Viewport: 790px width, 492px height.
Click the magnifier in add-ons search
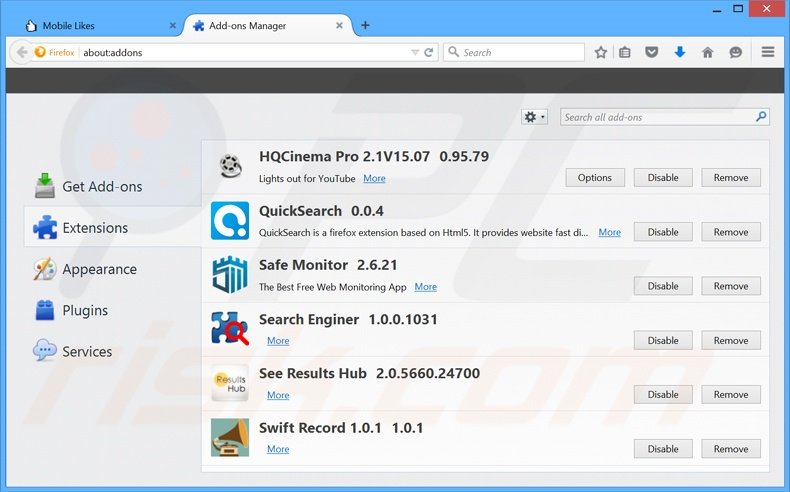click(x=761, y=117)
